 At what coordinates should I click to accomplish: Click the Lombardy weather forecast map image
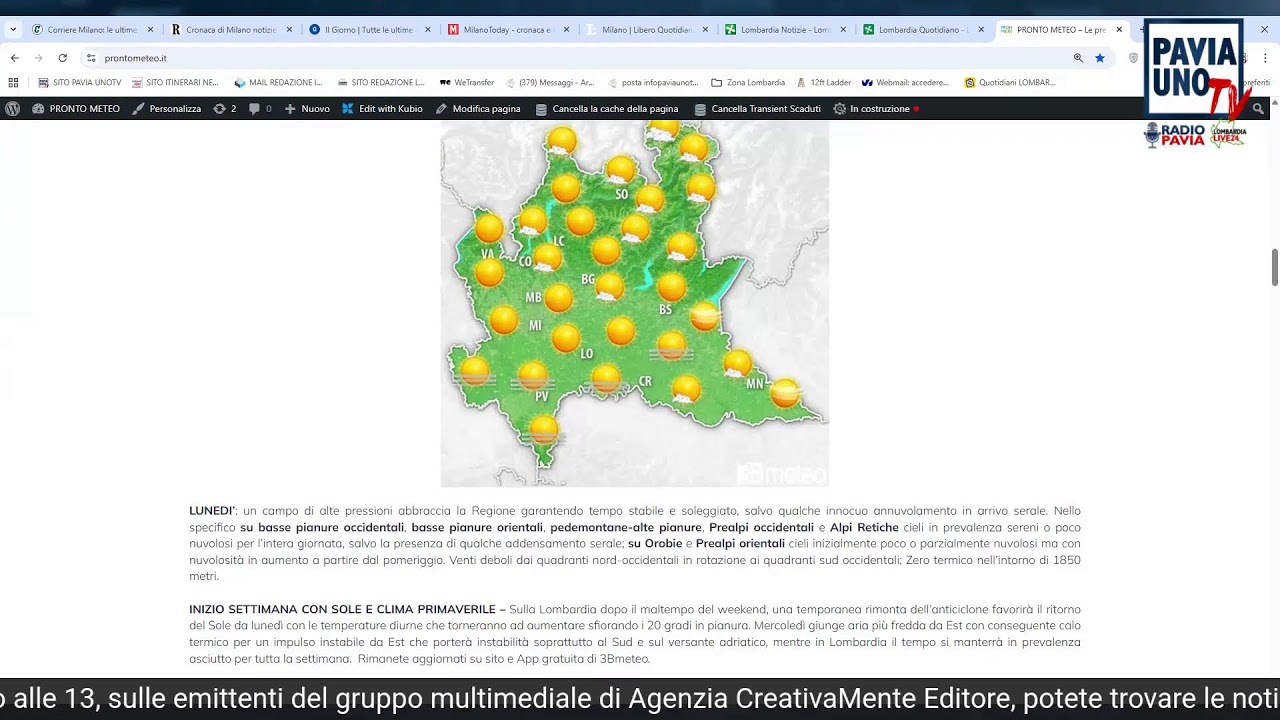point(634,303)
